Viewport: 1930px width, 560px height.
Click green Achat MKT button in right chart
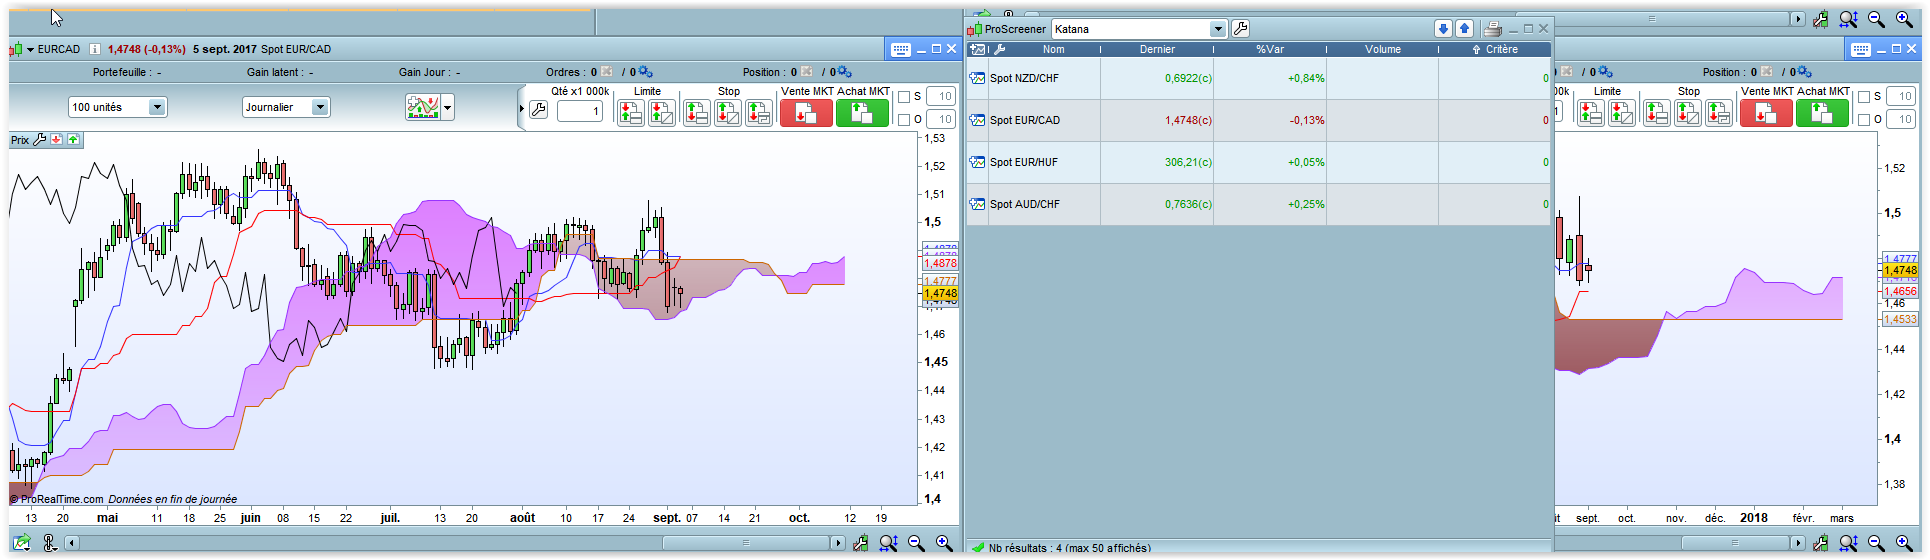tap(1822, 113)
